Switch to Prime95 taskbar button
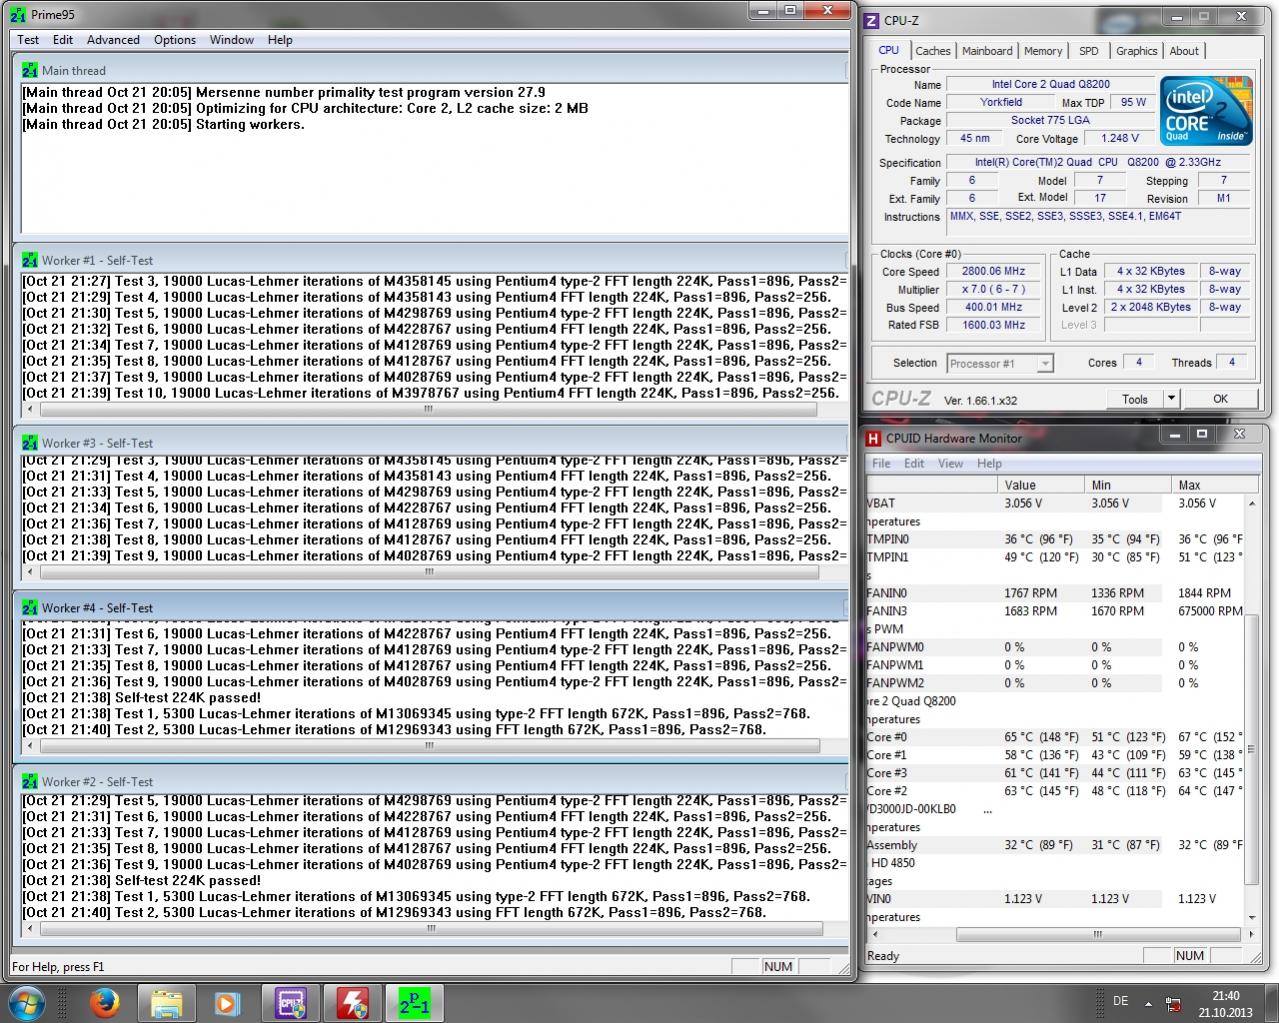 pyautogui.click(x=414, y=1002)
